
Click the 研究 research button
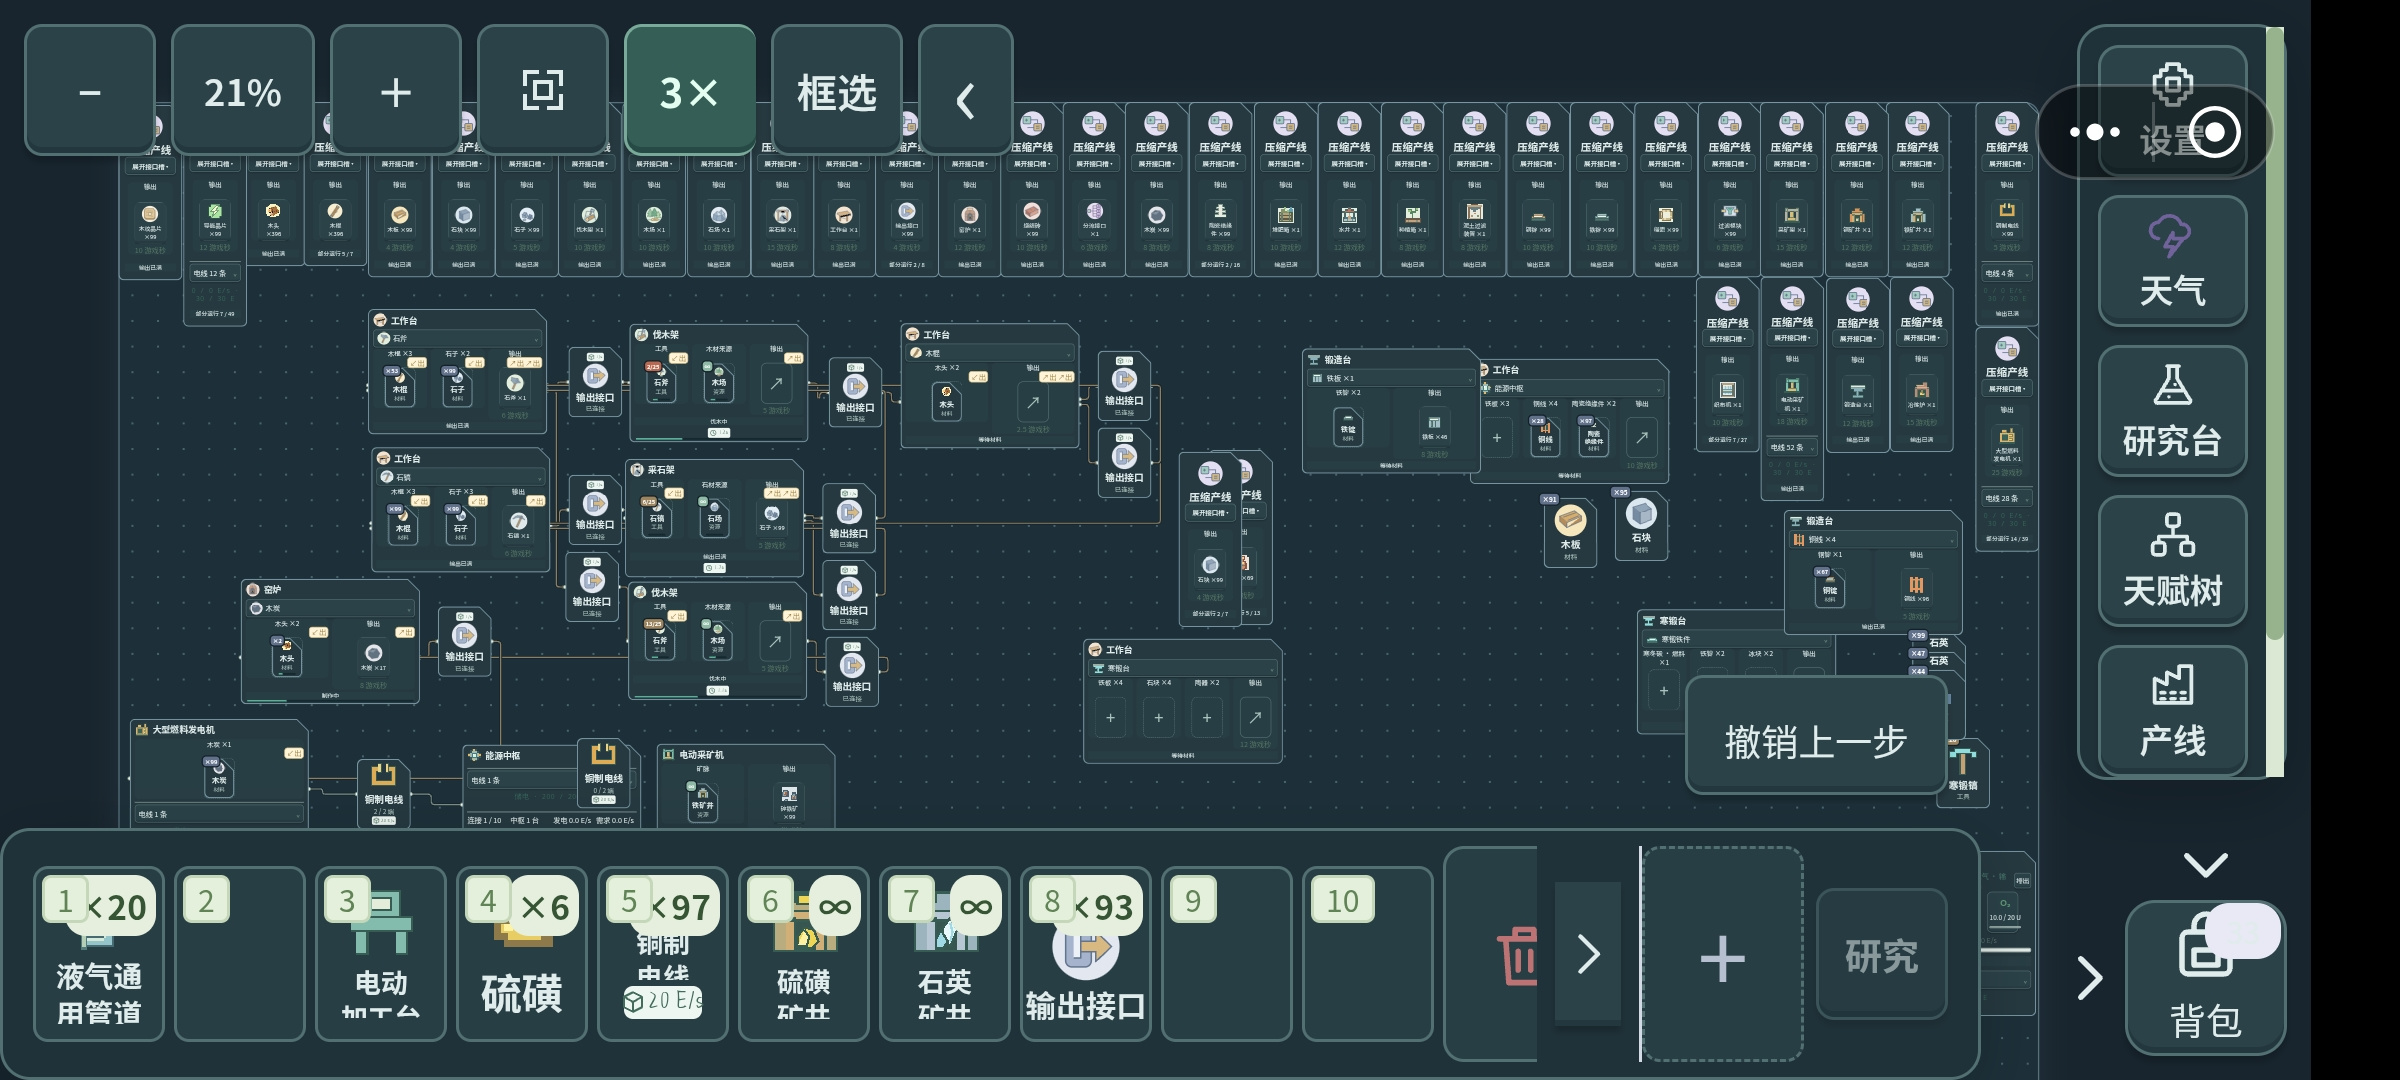1881,956
